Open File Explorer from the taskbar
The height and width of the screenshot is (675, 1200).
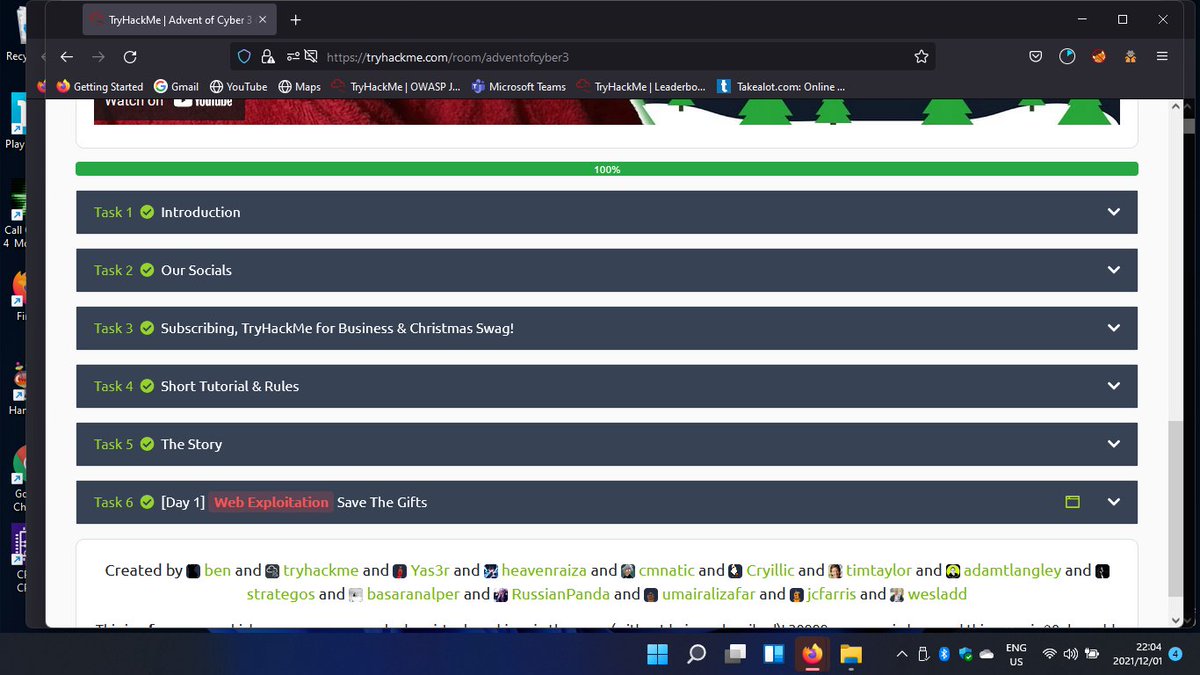pos(850,654)
